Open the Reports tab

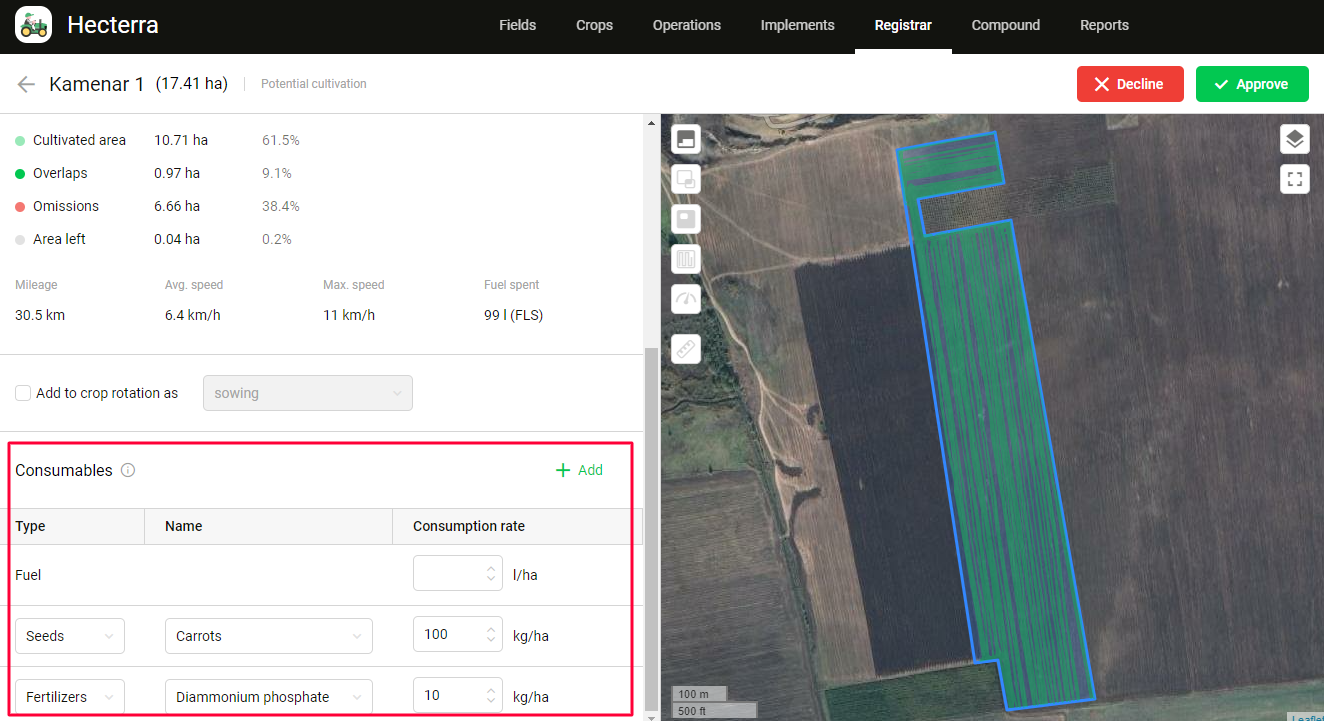point(1104,26)
